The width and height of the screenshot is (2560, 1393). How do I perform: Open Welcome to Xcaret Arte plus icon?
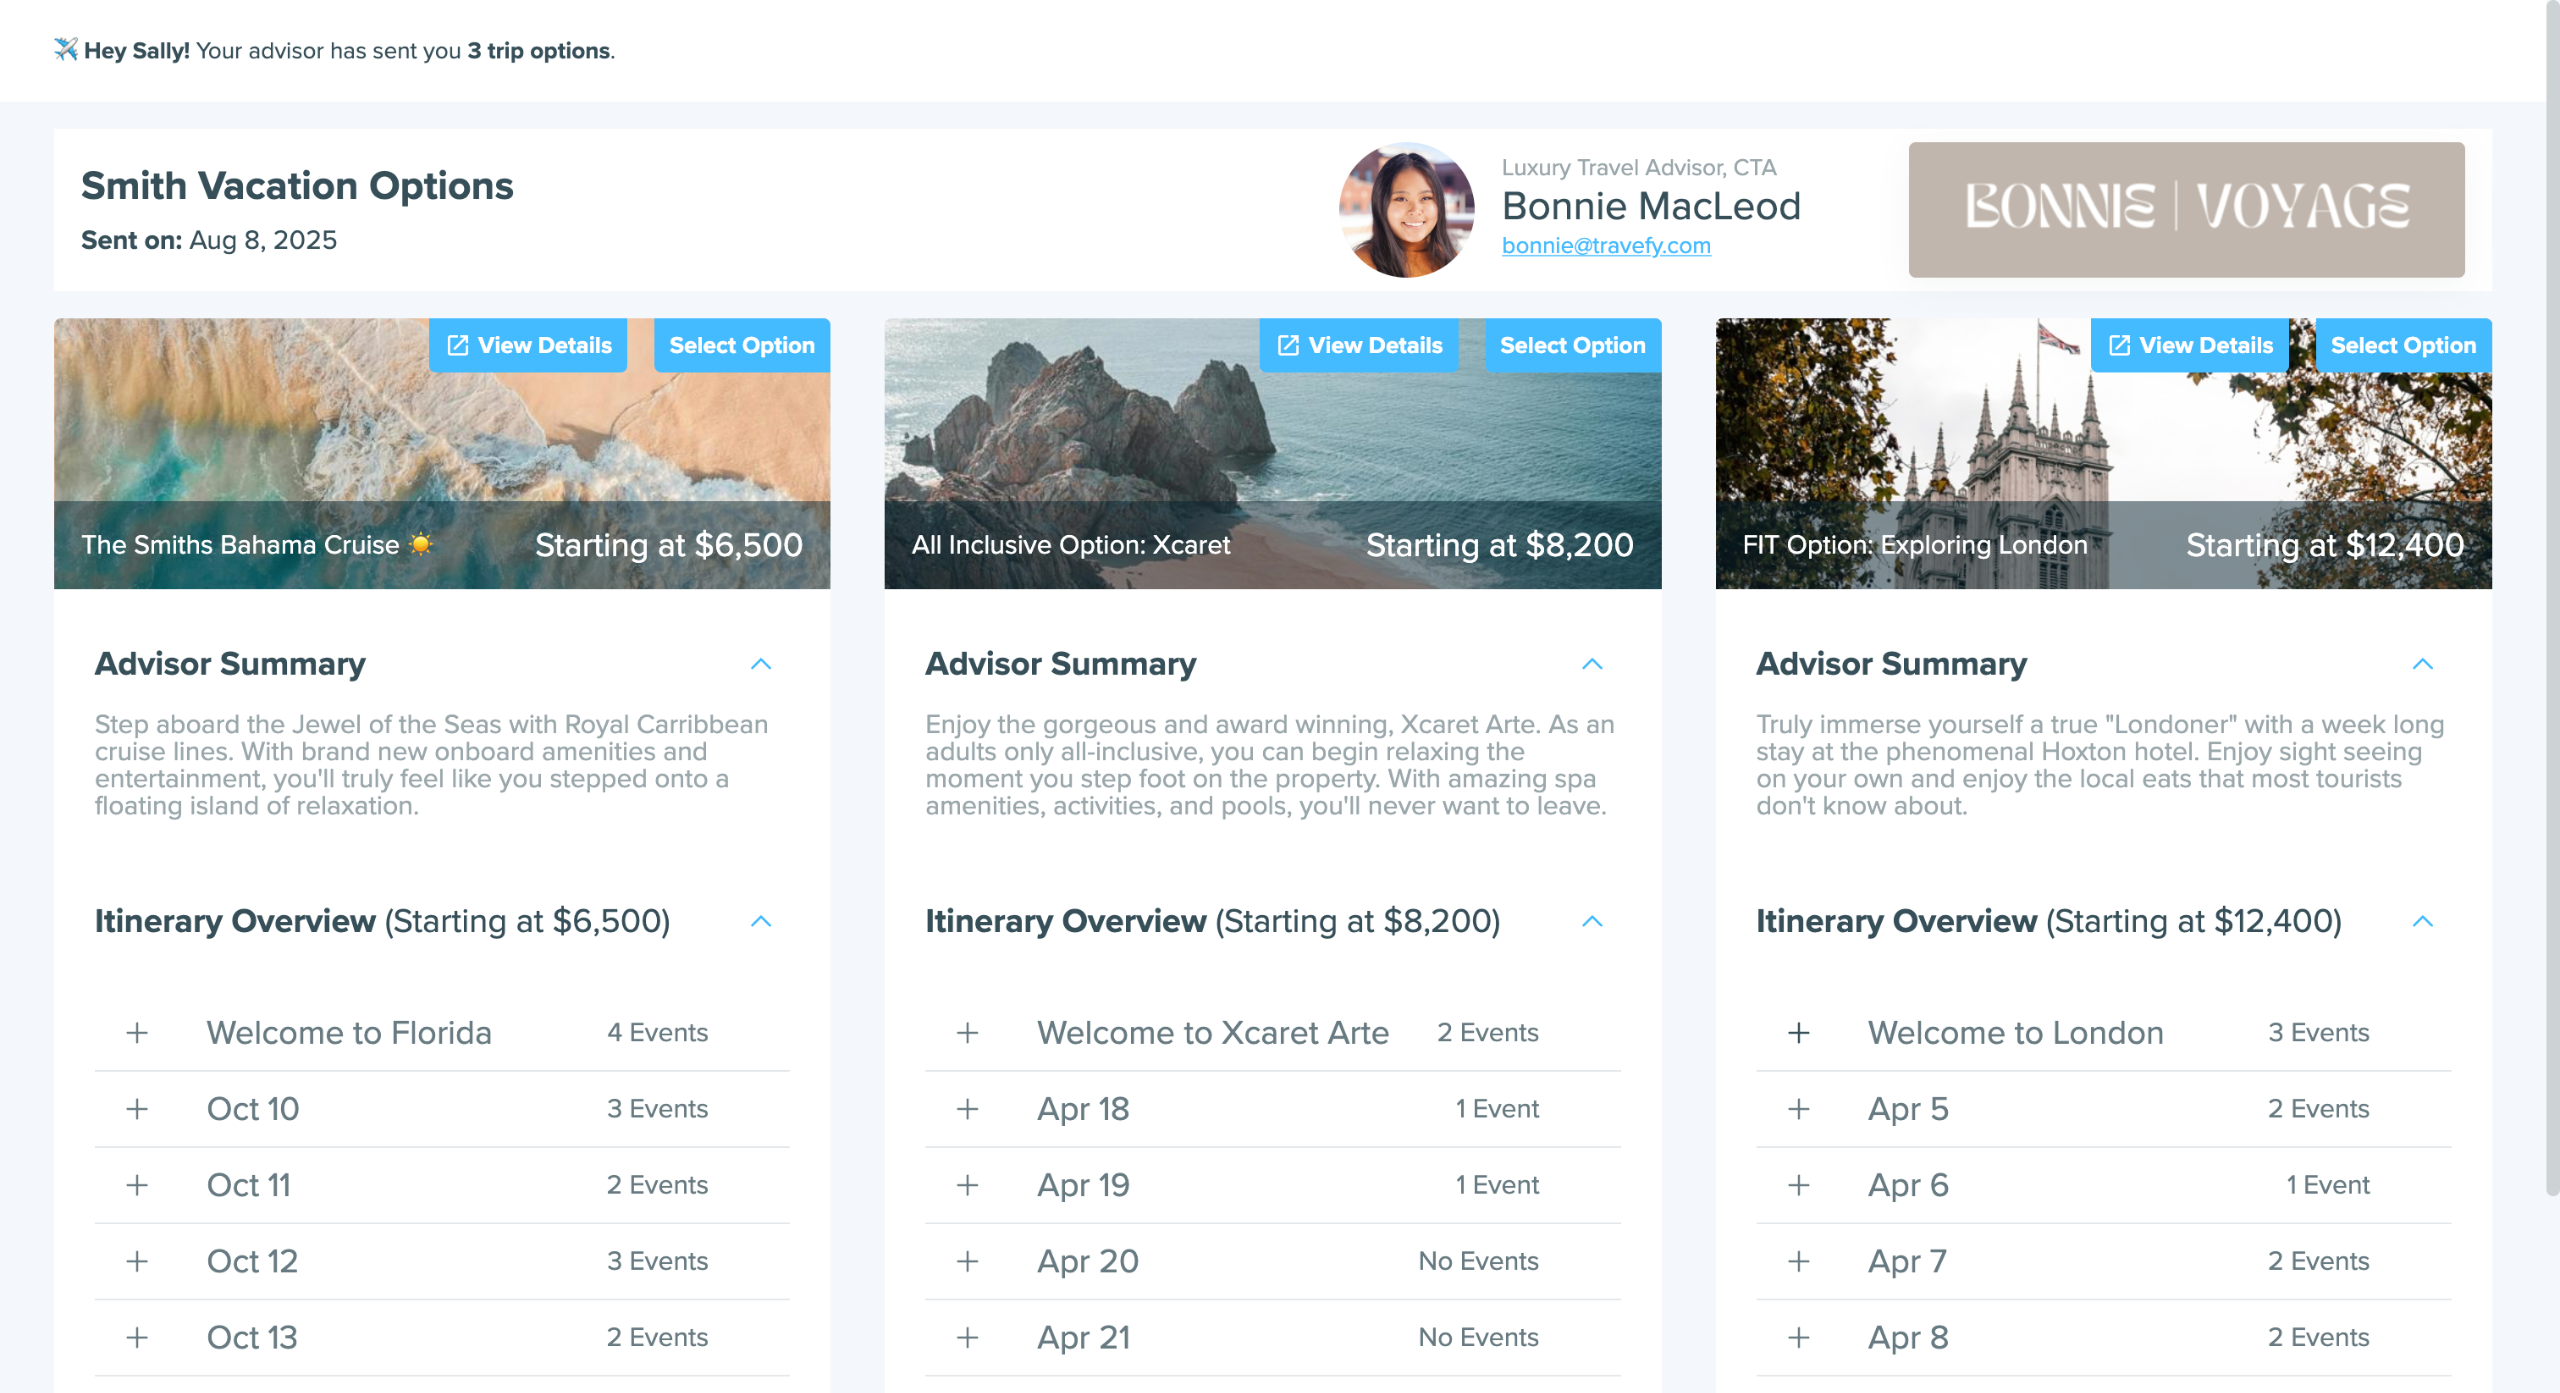pos(967,1033)
